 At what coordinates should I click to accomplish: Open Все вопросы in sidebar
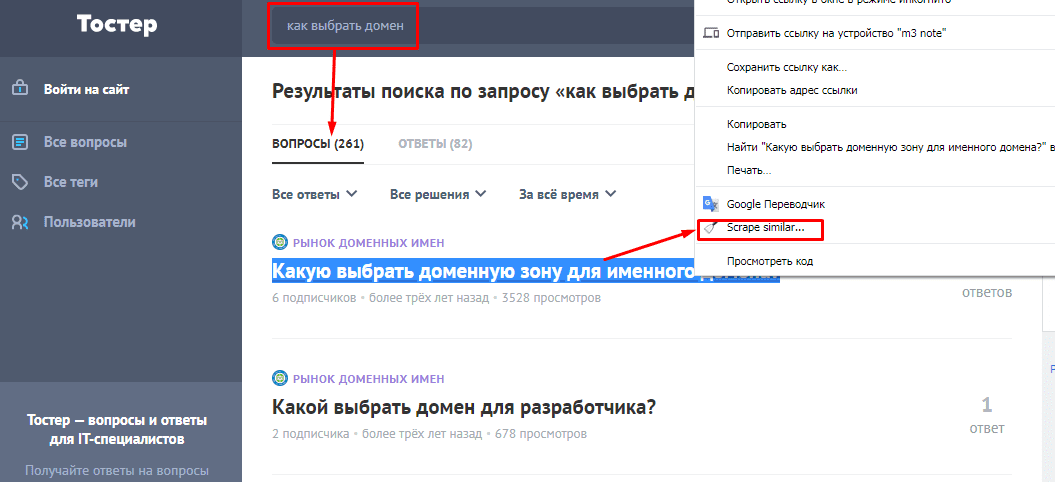point(85,143)
